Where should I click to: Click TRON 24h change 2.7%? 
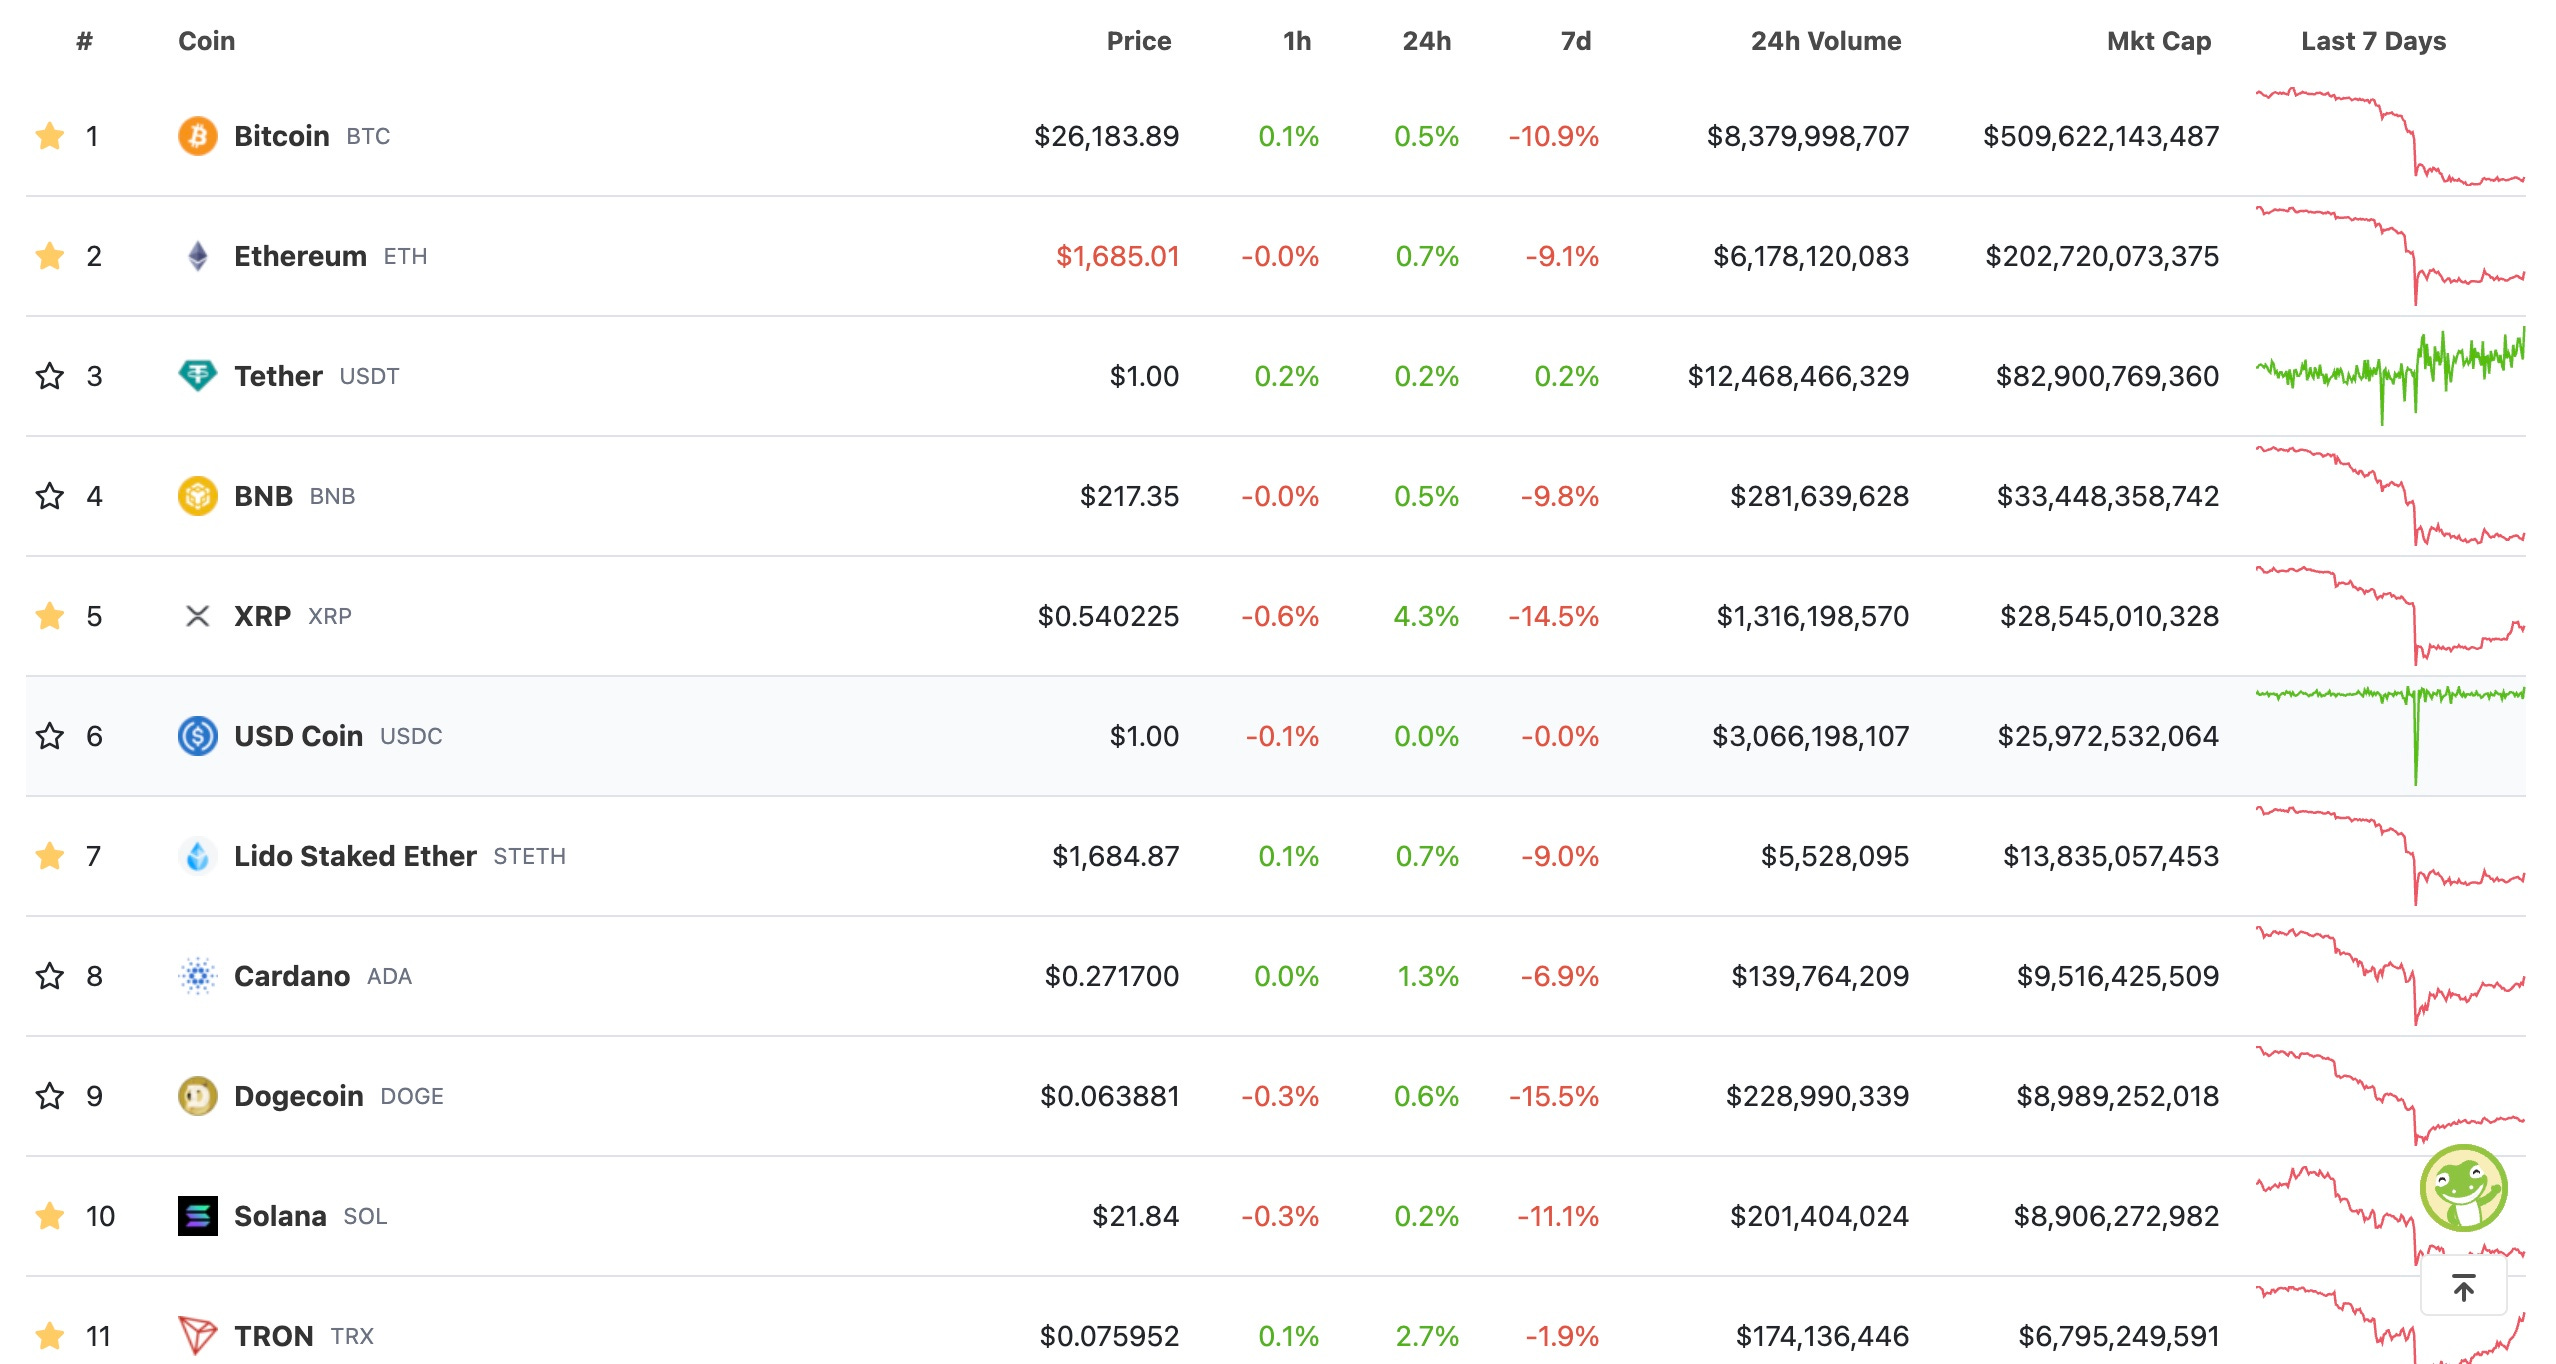(x=1427, y=1336)
